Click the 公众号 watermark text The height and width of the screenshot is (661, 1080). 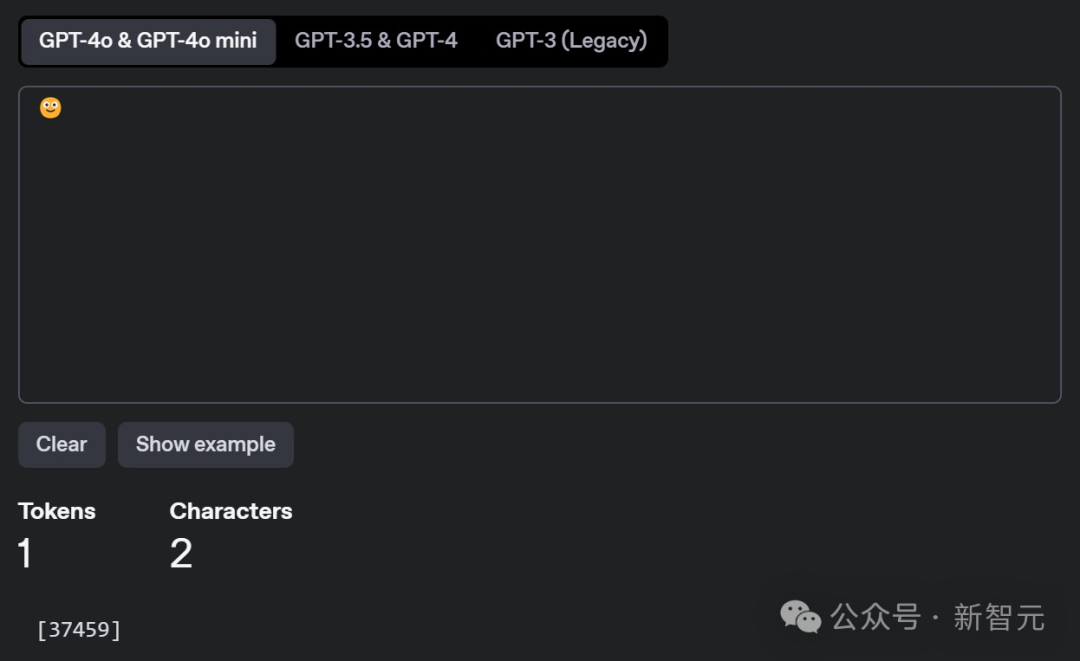875,617
